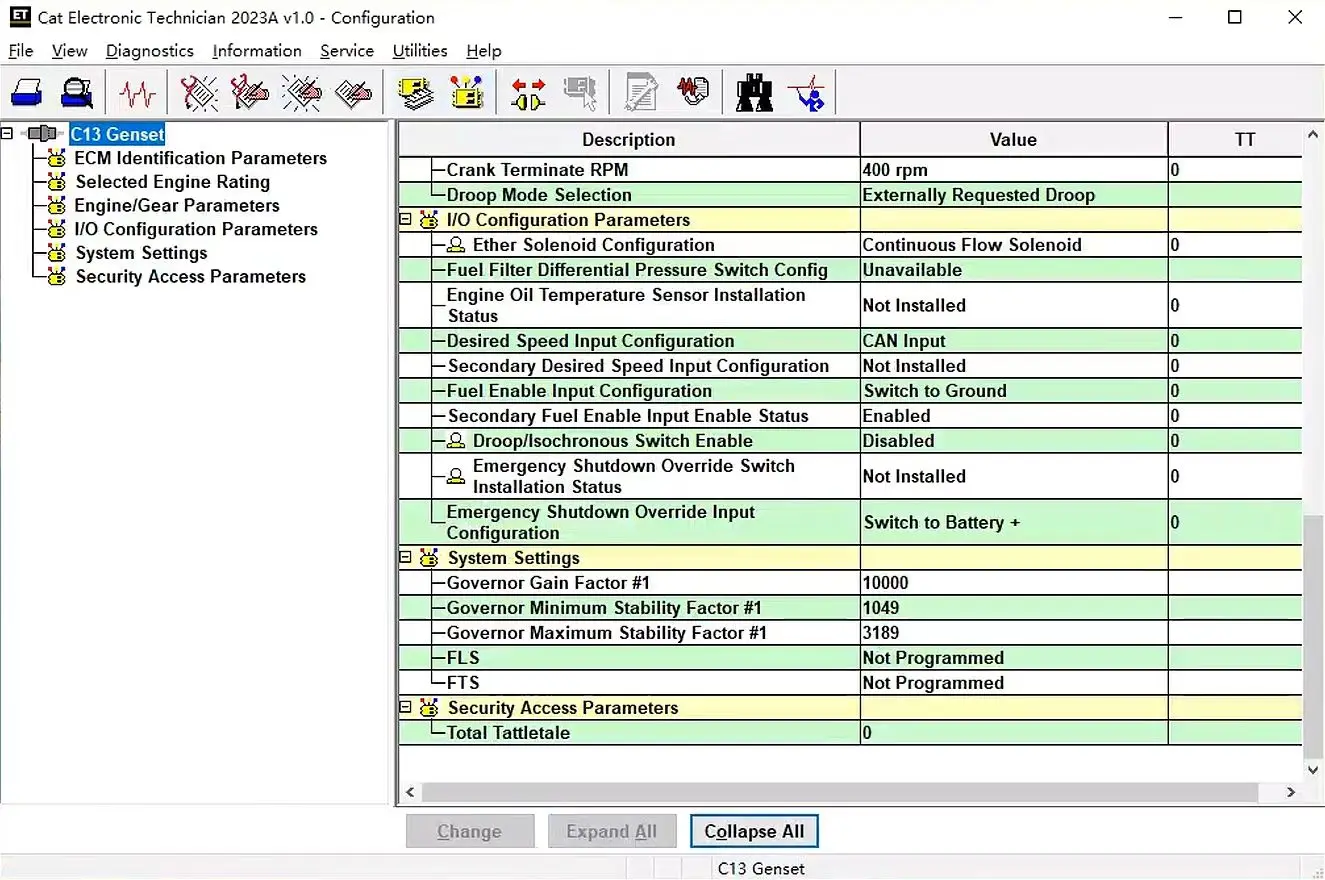1325x880 pixels.
Task: Open Active Diagnostic Codes stethoscope icon
Action: (199, 93)
